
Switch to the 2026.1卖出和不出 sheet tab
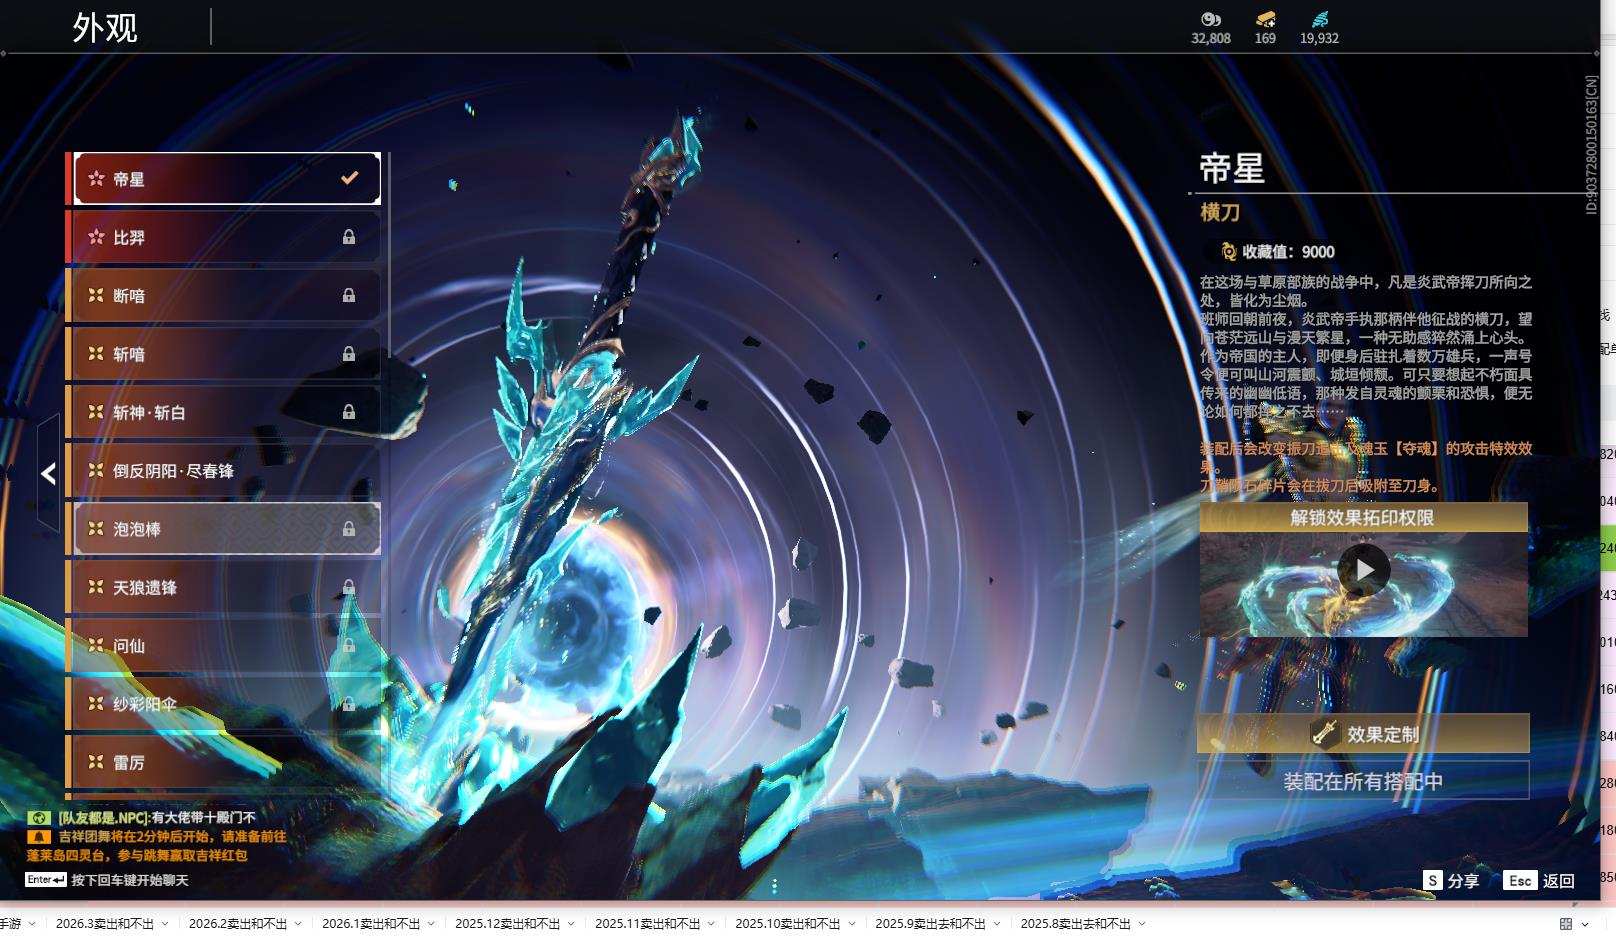click(x=371, y=924)
